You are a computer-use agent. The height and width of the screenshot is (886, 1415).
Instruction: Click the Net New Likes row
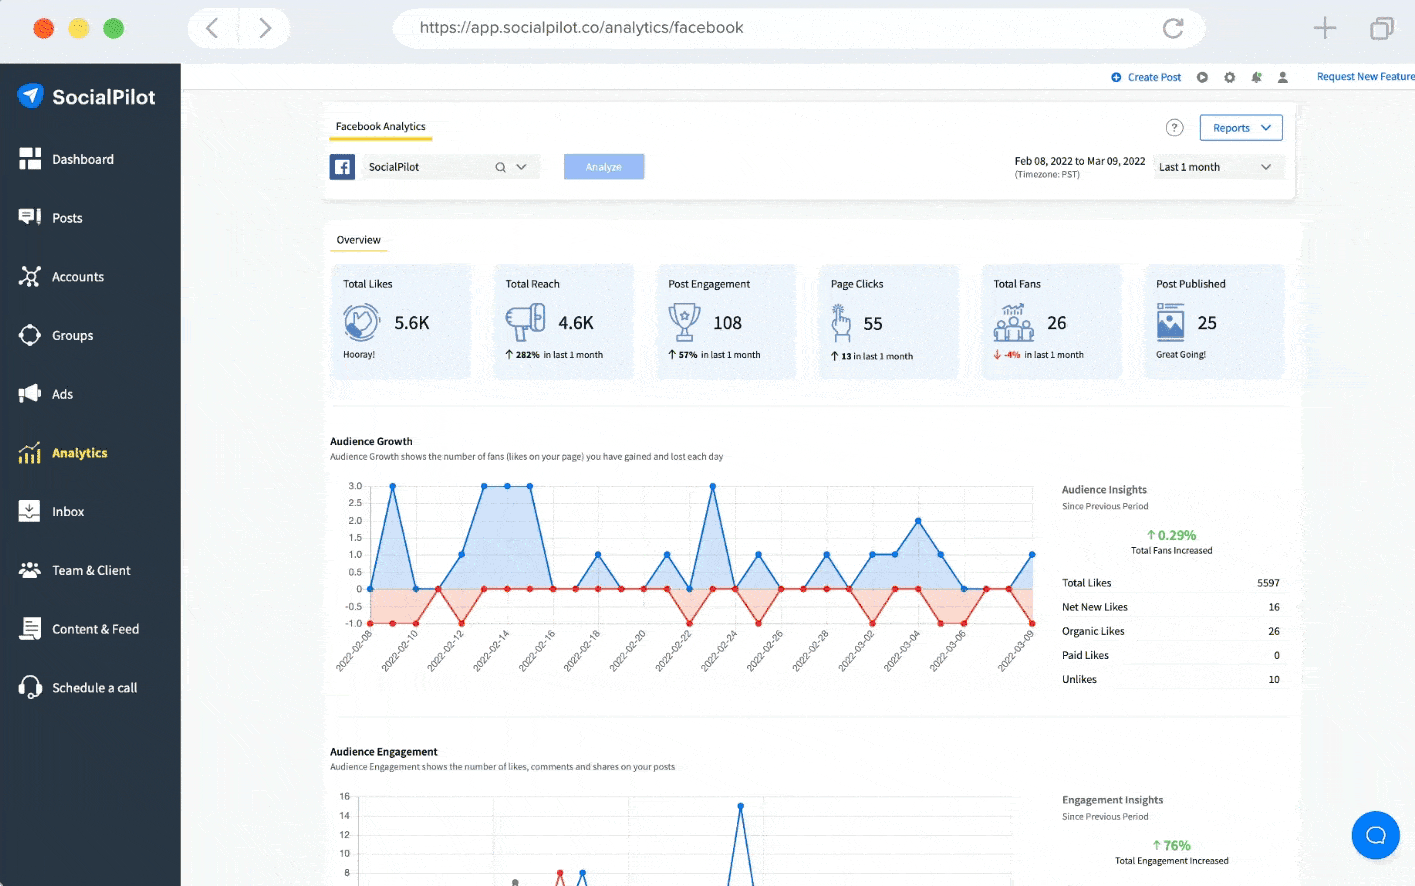[1171, 607]
